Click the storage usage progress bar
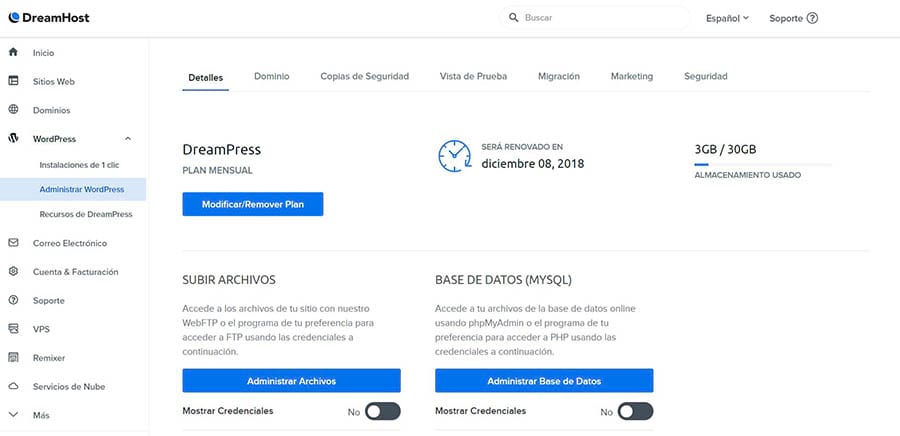 pyautogui.click(x=762, y=164)
